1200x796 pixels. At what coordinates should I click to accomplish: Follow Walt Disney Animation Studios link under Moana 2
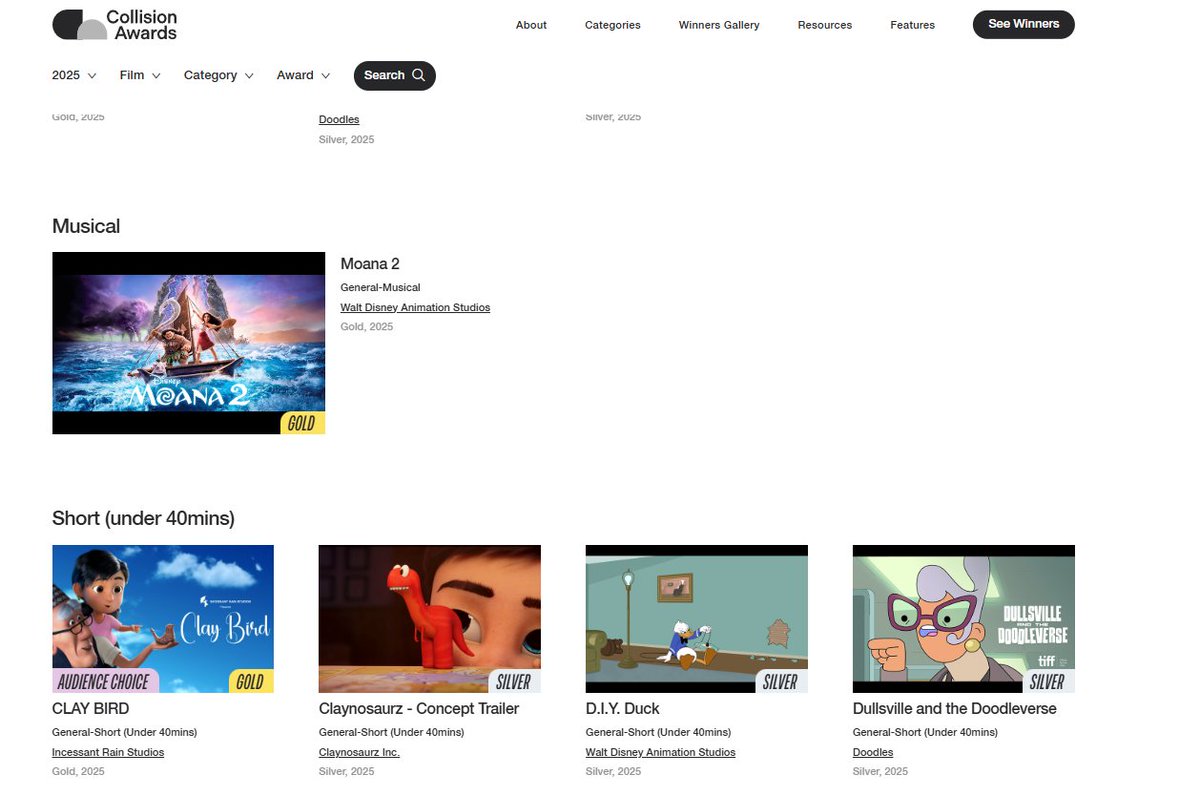[x=415, y=307]
